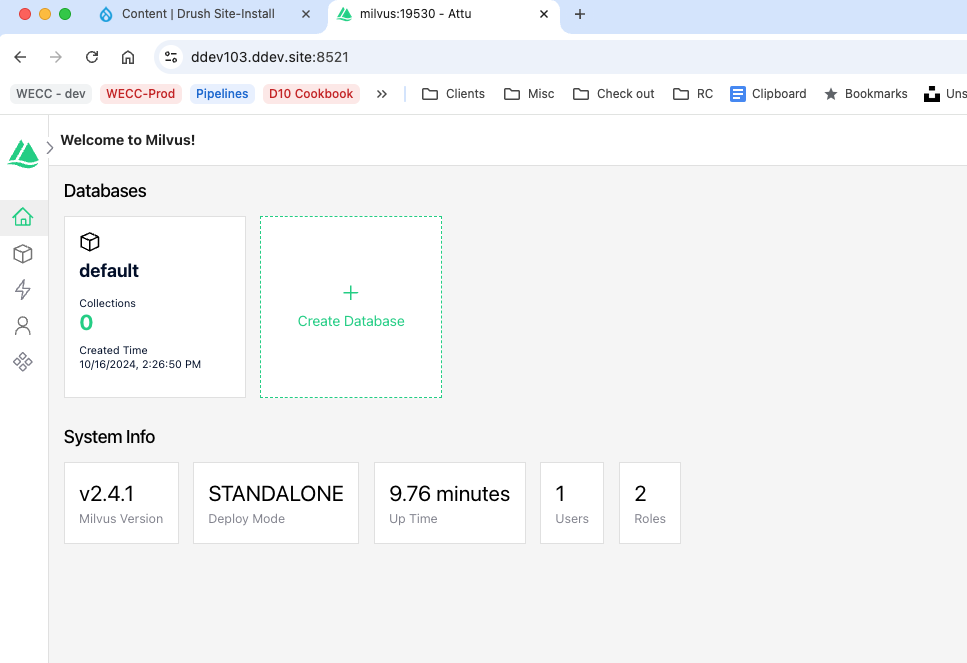Viewport: 967px width, 663px height.
Task: Open the Misc bookmark folder
Action: point(529,94)
